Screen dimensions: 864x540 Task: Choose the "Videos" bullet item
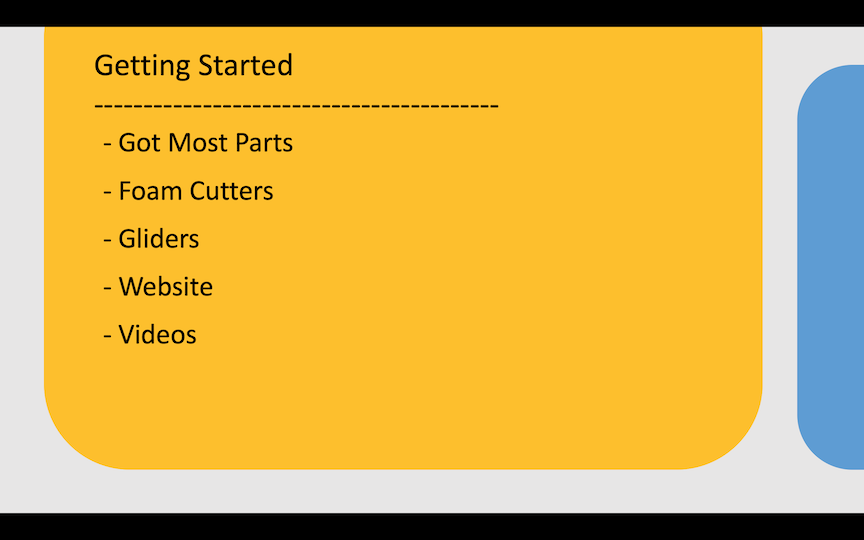[x=157, y=335]
